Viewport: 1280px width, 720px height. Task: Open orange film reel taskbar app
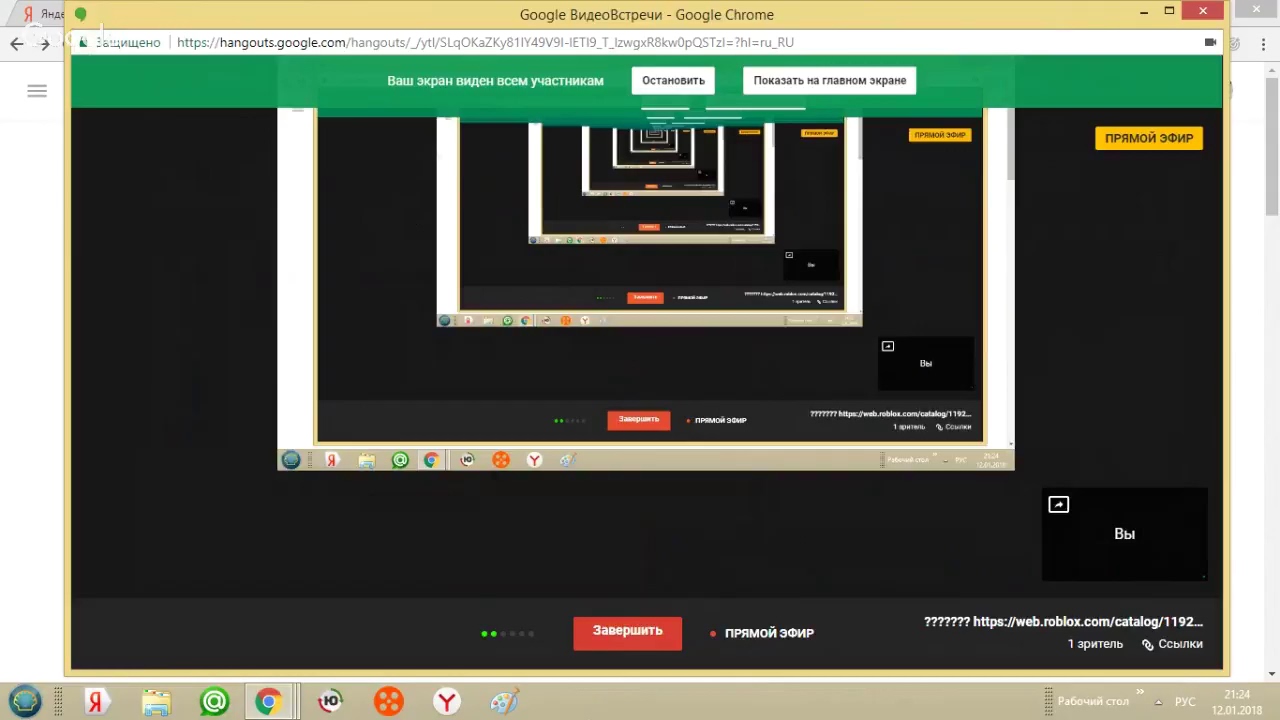pyautogui.click(x=388, y=701)
